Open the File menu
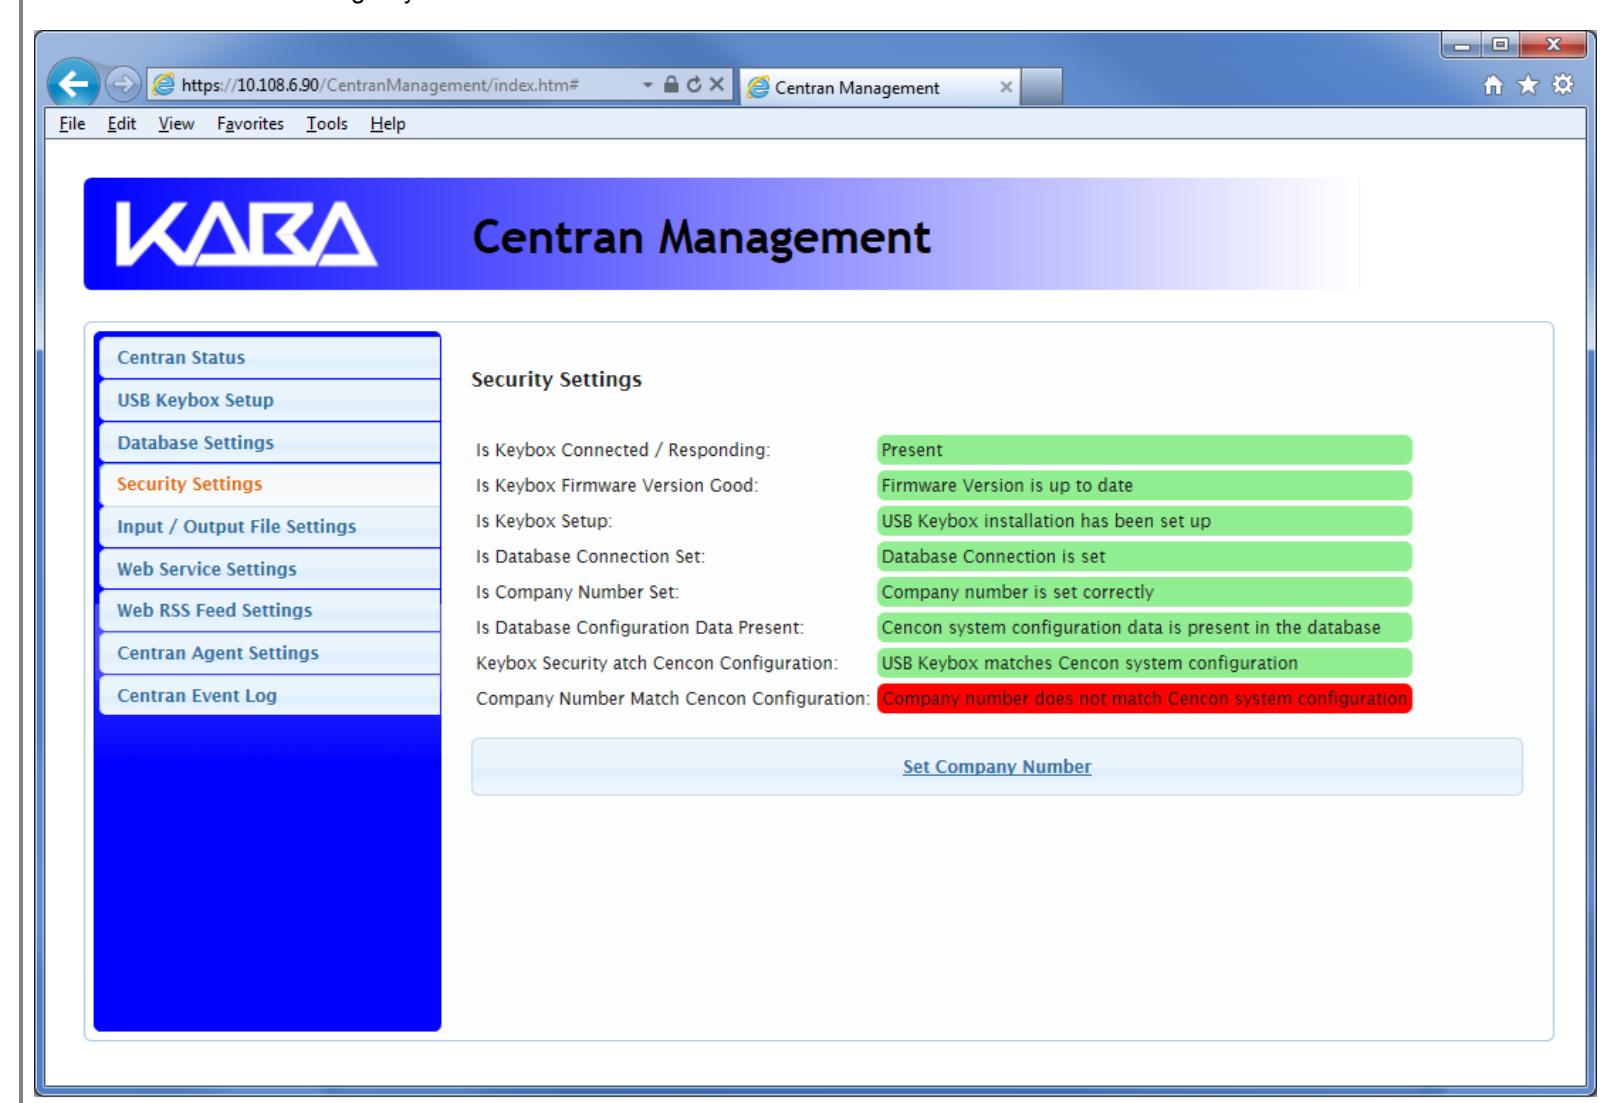 (72, 124)
